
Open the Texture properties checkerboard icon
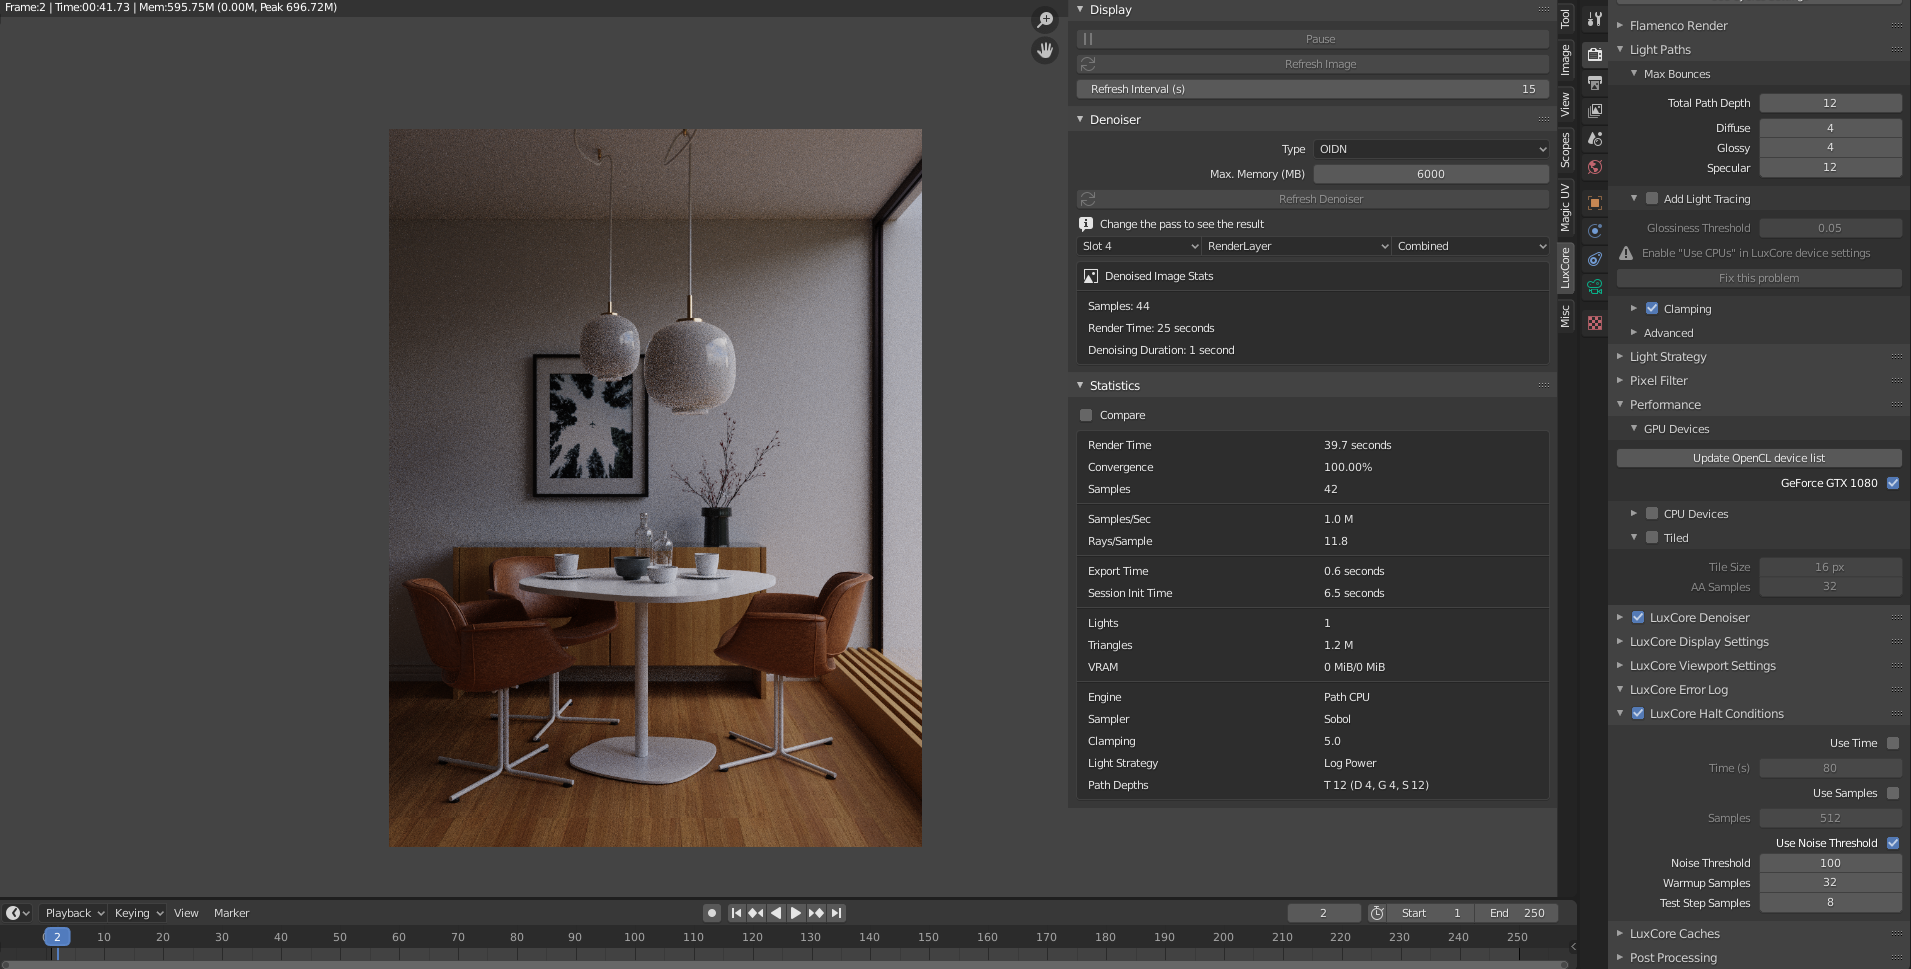pos(1595,323)
